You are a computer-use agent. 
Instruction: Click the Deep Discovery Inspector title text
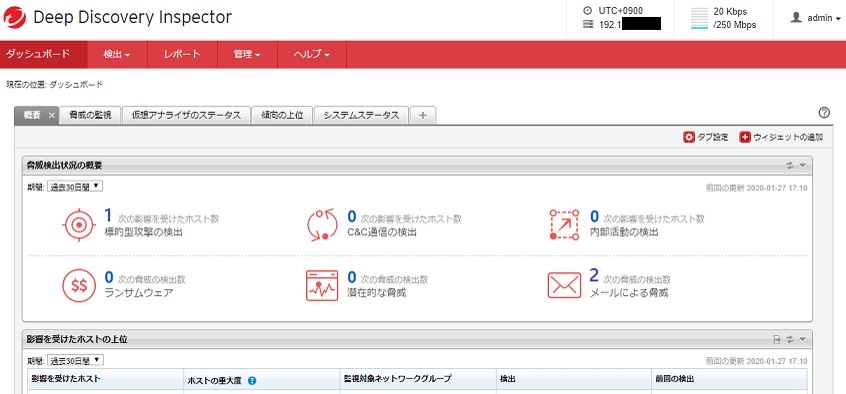pos(132,17)
